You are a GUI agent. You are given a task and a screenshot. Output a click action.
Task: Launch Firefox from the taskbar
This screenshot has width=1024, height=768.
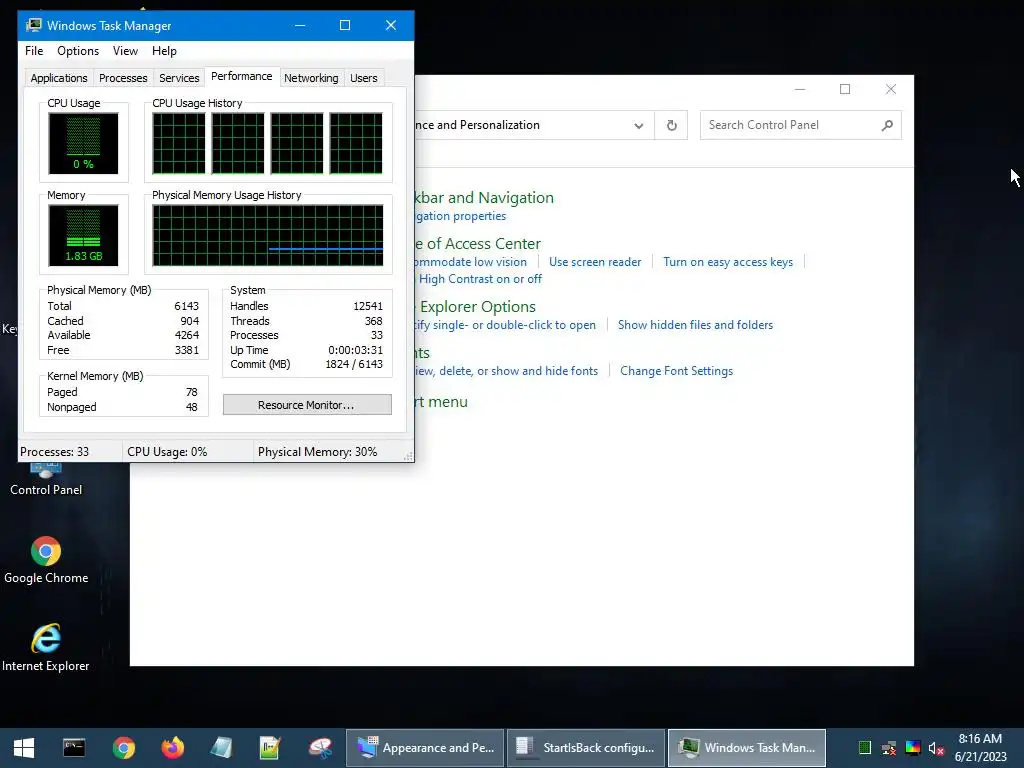coord(172,748)
